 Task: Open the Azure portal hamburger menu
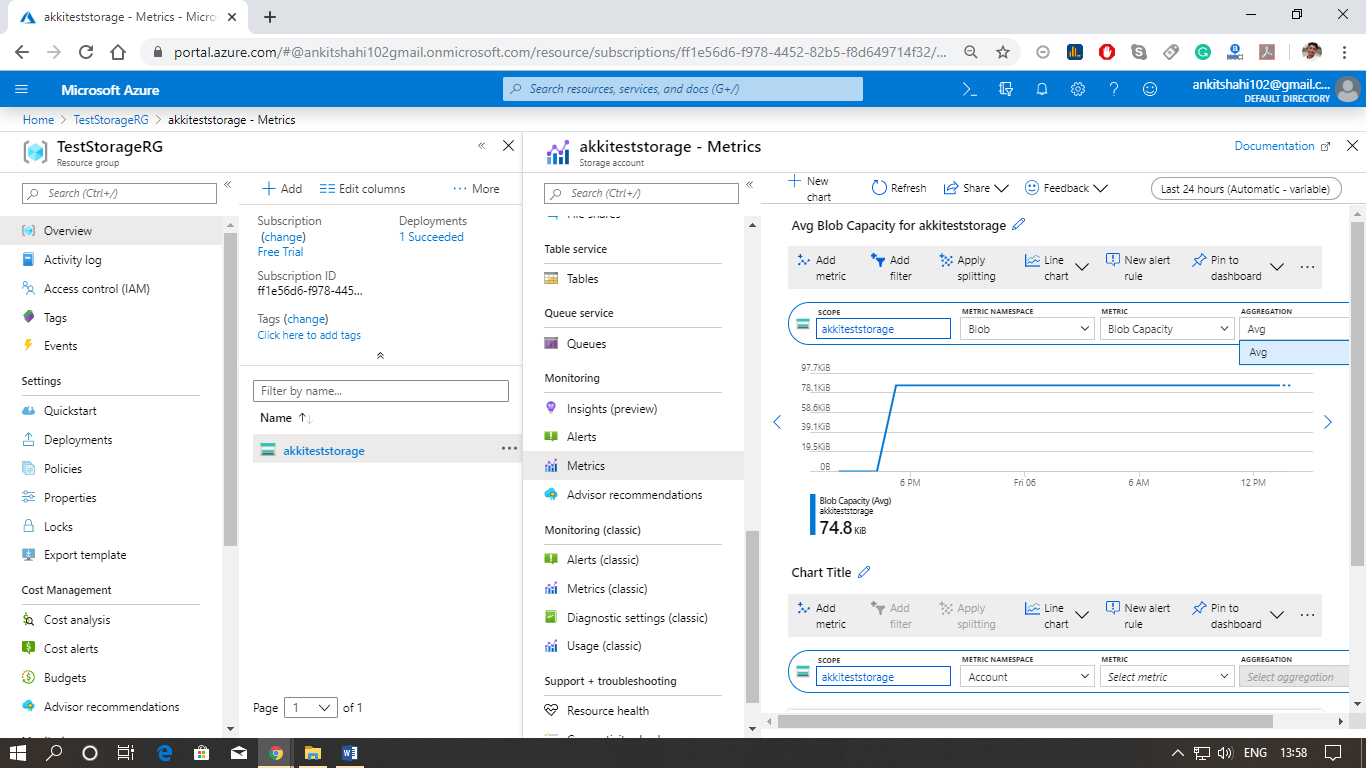[x=21, y=89]
